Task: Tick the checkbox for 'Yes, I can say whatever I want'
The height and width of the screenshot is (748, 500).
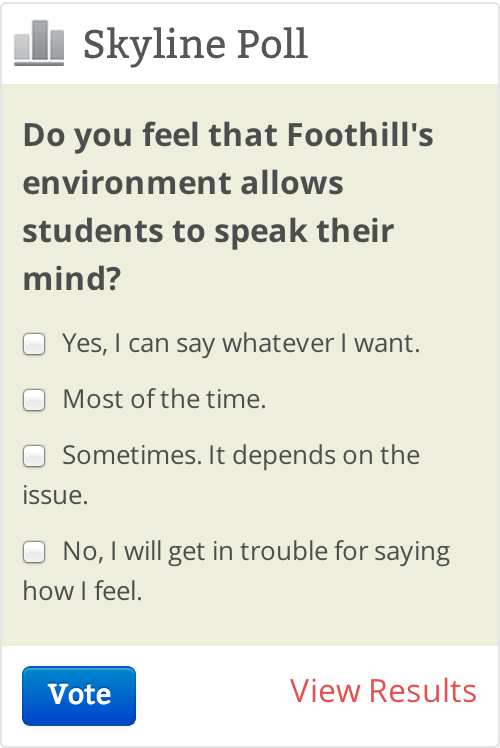Action: coord(34,344)
